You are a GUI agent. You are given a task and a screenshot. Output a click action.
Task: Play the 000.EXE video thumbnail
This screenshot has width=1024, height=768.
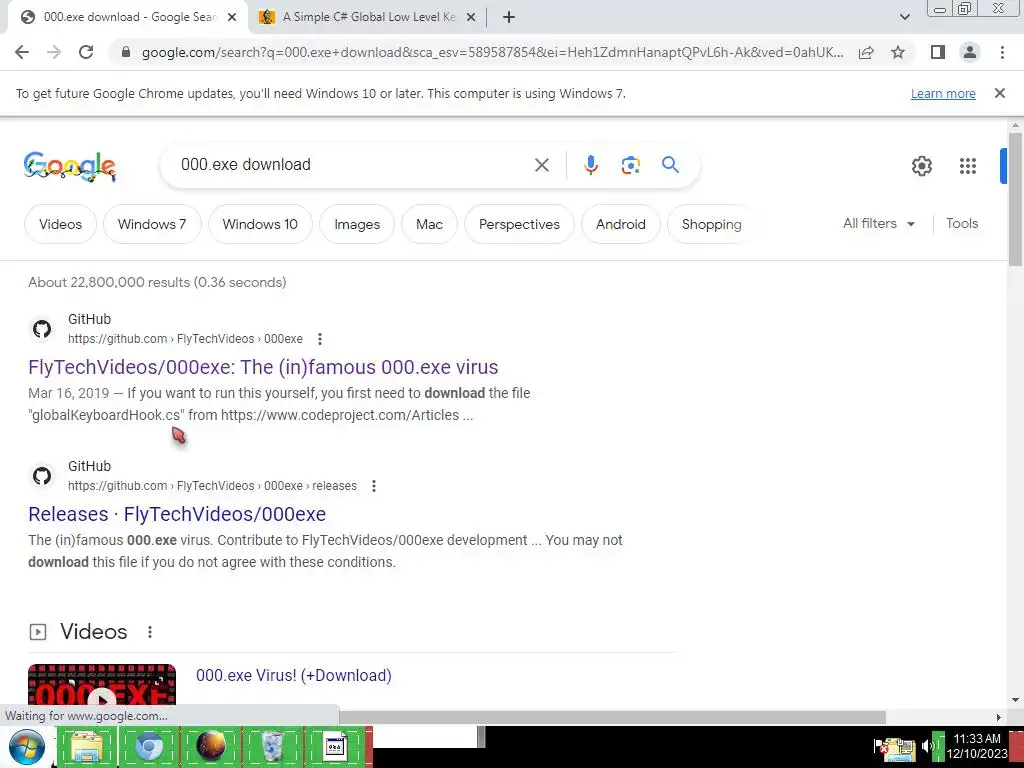[102, 686]
